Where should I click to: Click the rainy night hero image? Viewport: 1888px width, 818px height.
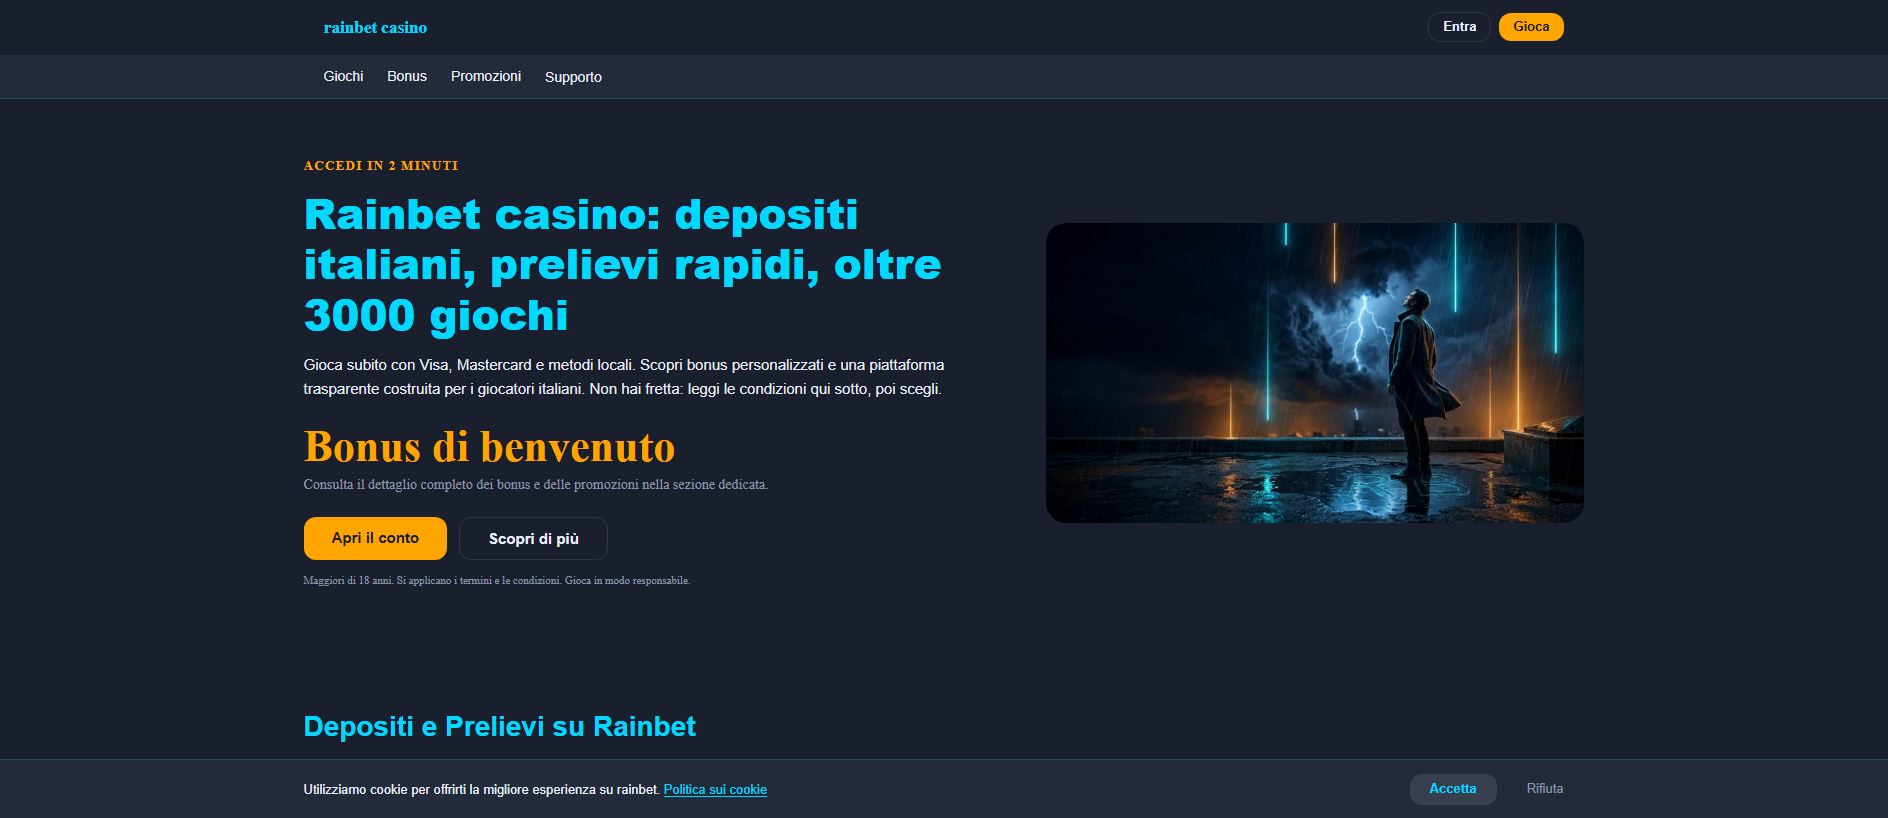(x=1315, y=373)
